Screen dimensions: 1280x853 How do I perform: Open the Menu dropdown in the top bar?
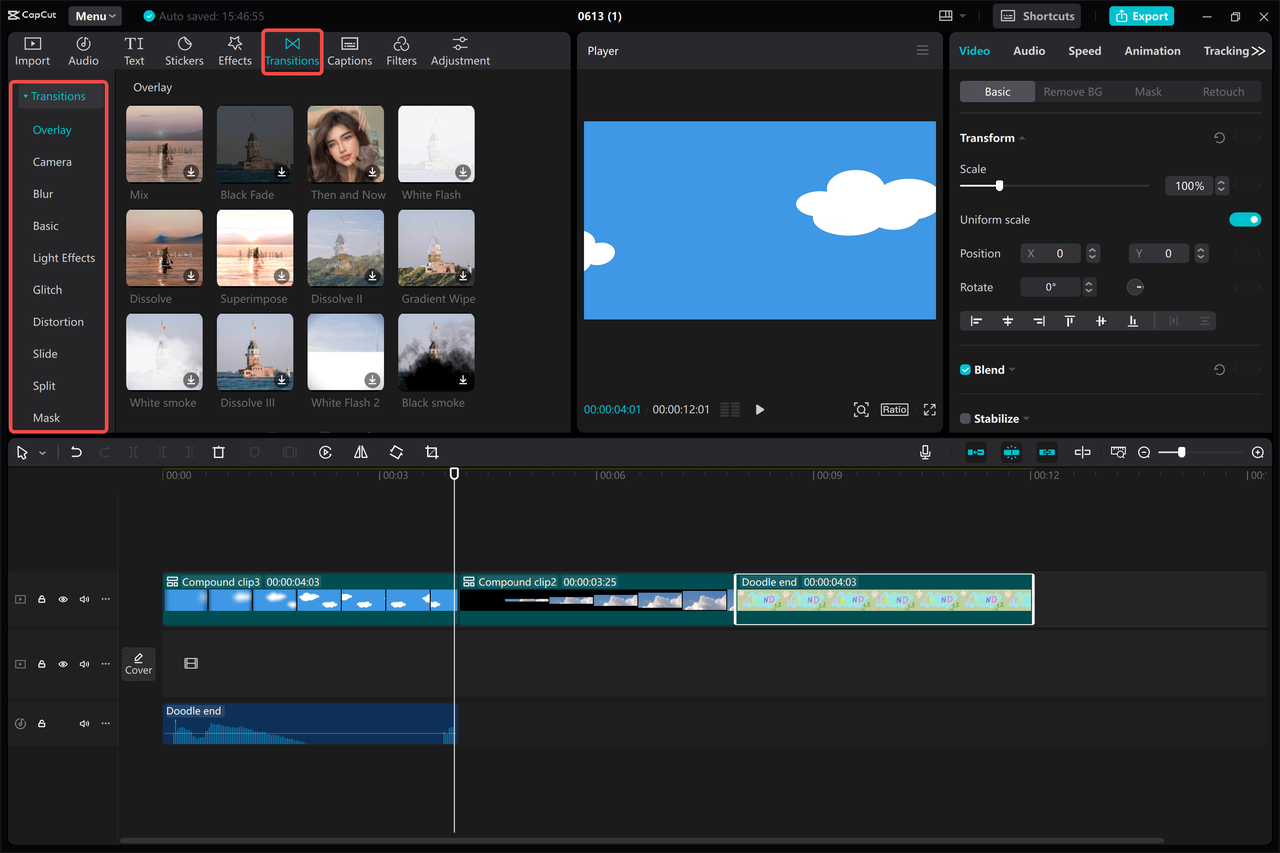94,15
